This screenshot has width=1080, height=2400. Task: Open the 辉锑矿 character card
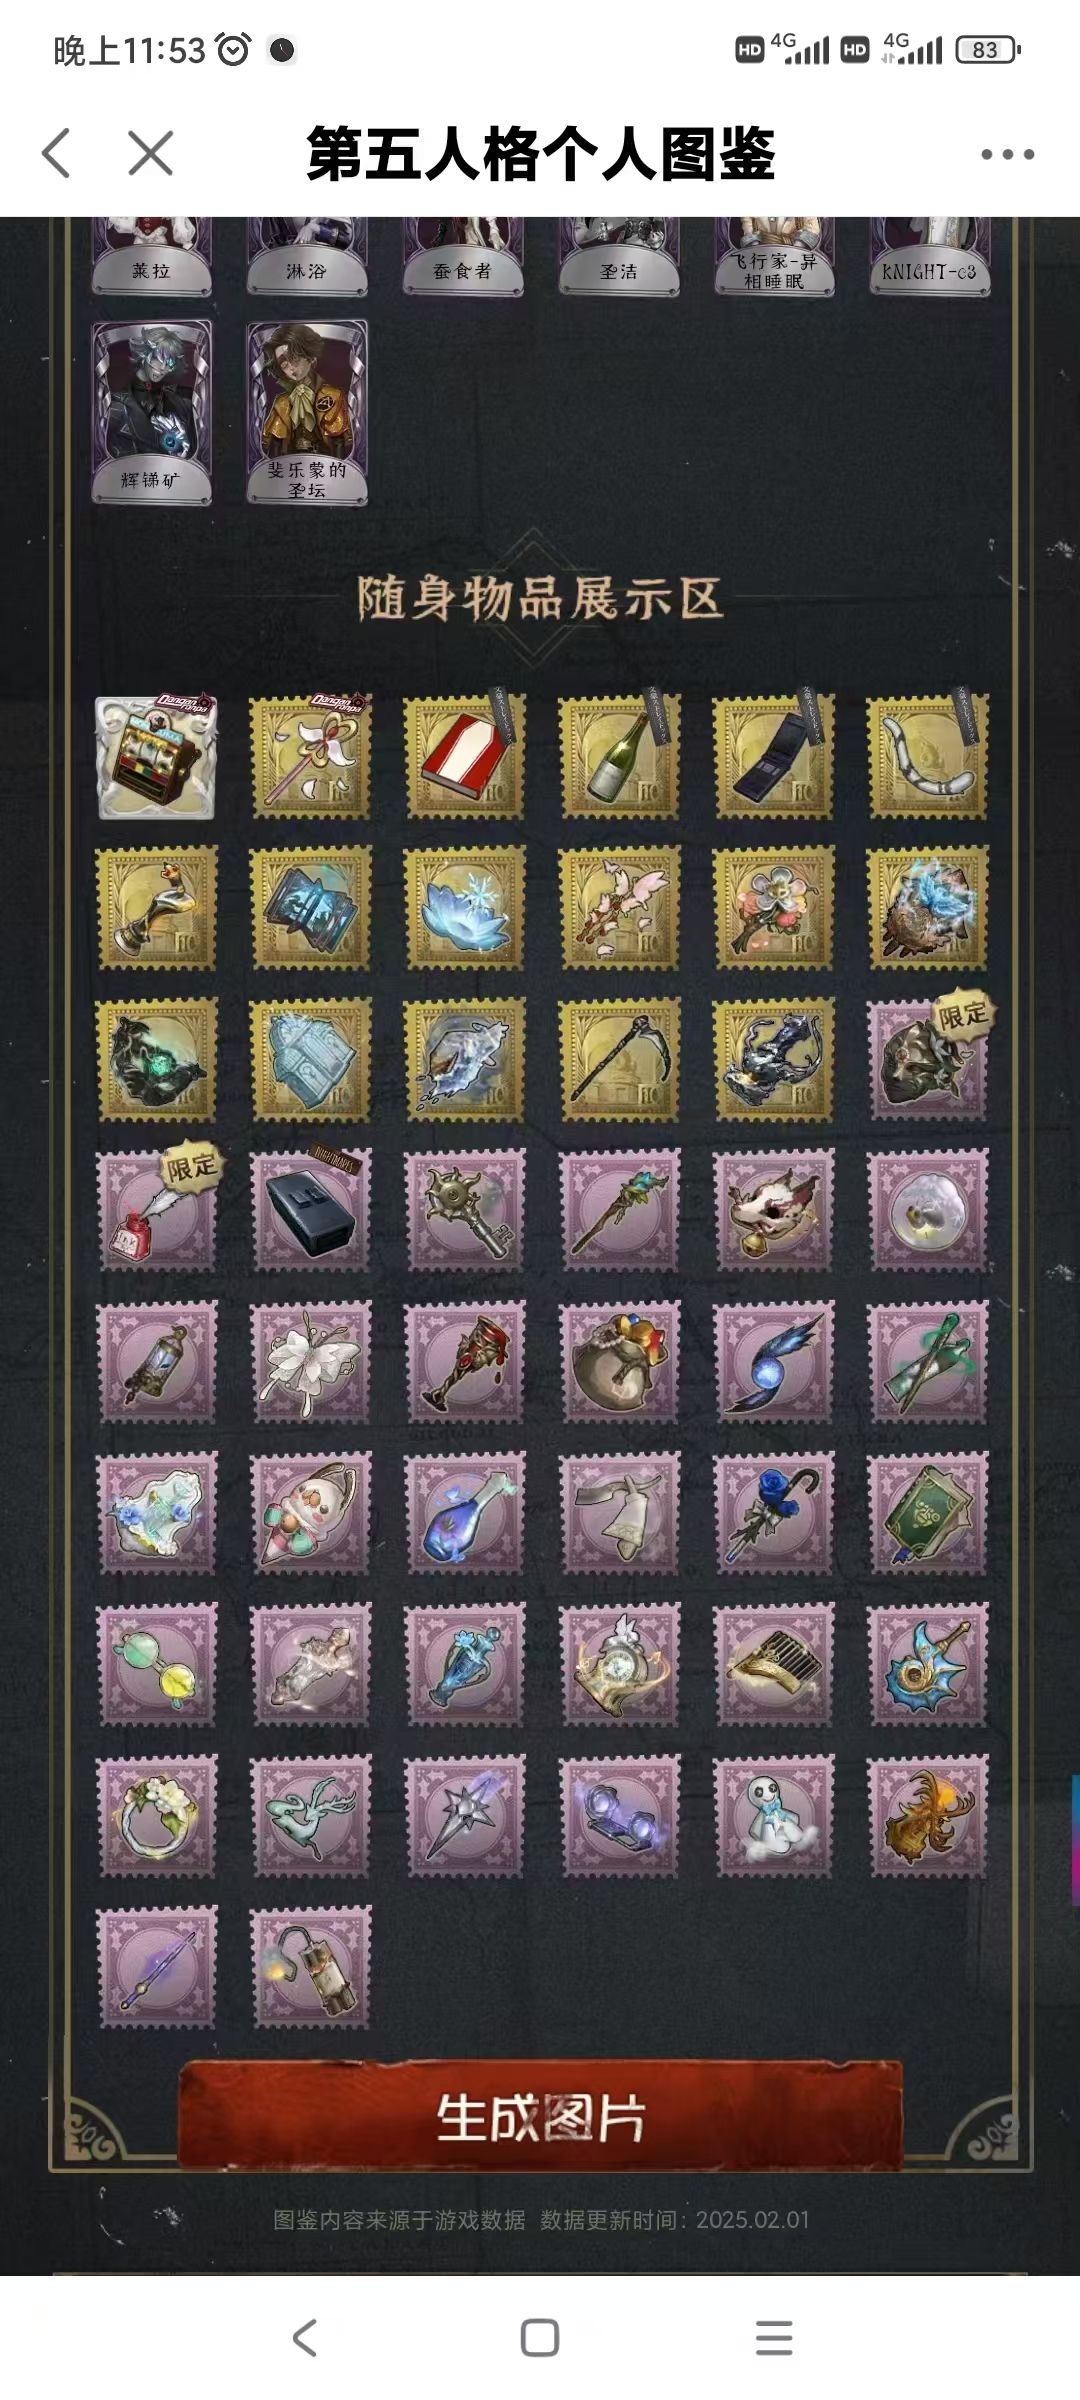tap(151, 412)
